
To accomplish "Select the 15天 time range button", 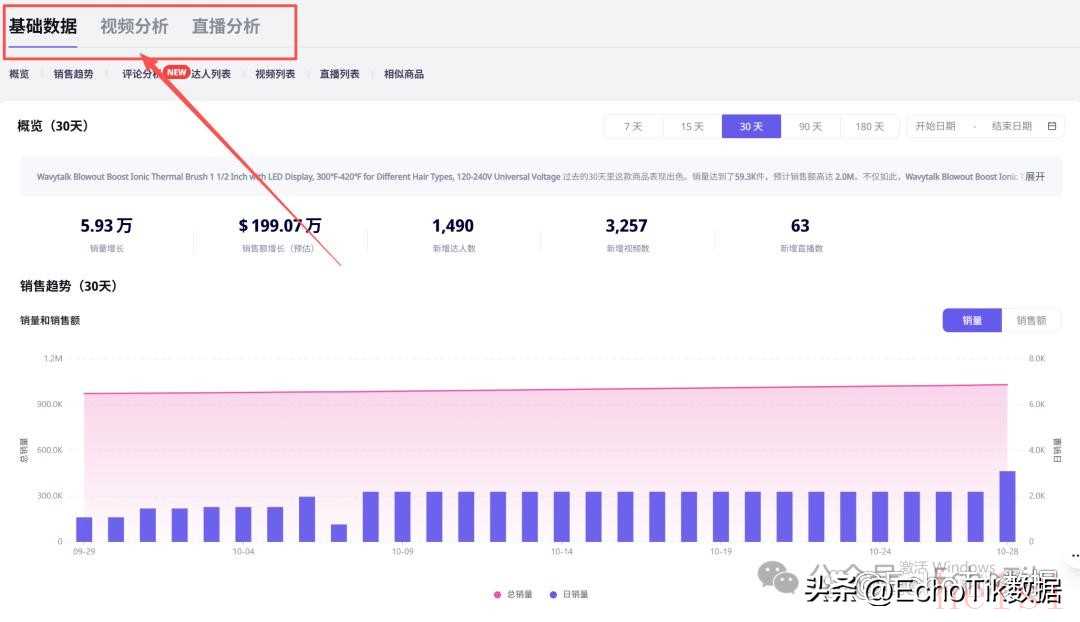I will (x=692, y=126).
